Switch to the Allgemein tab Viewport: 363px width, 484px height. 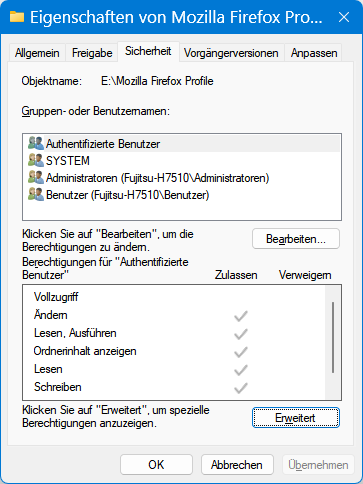(37, 53)
